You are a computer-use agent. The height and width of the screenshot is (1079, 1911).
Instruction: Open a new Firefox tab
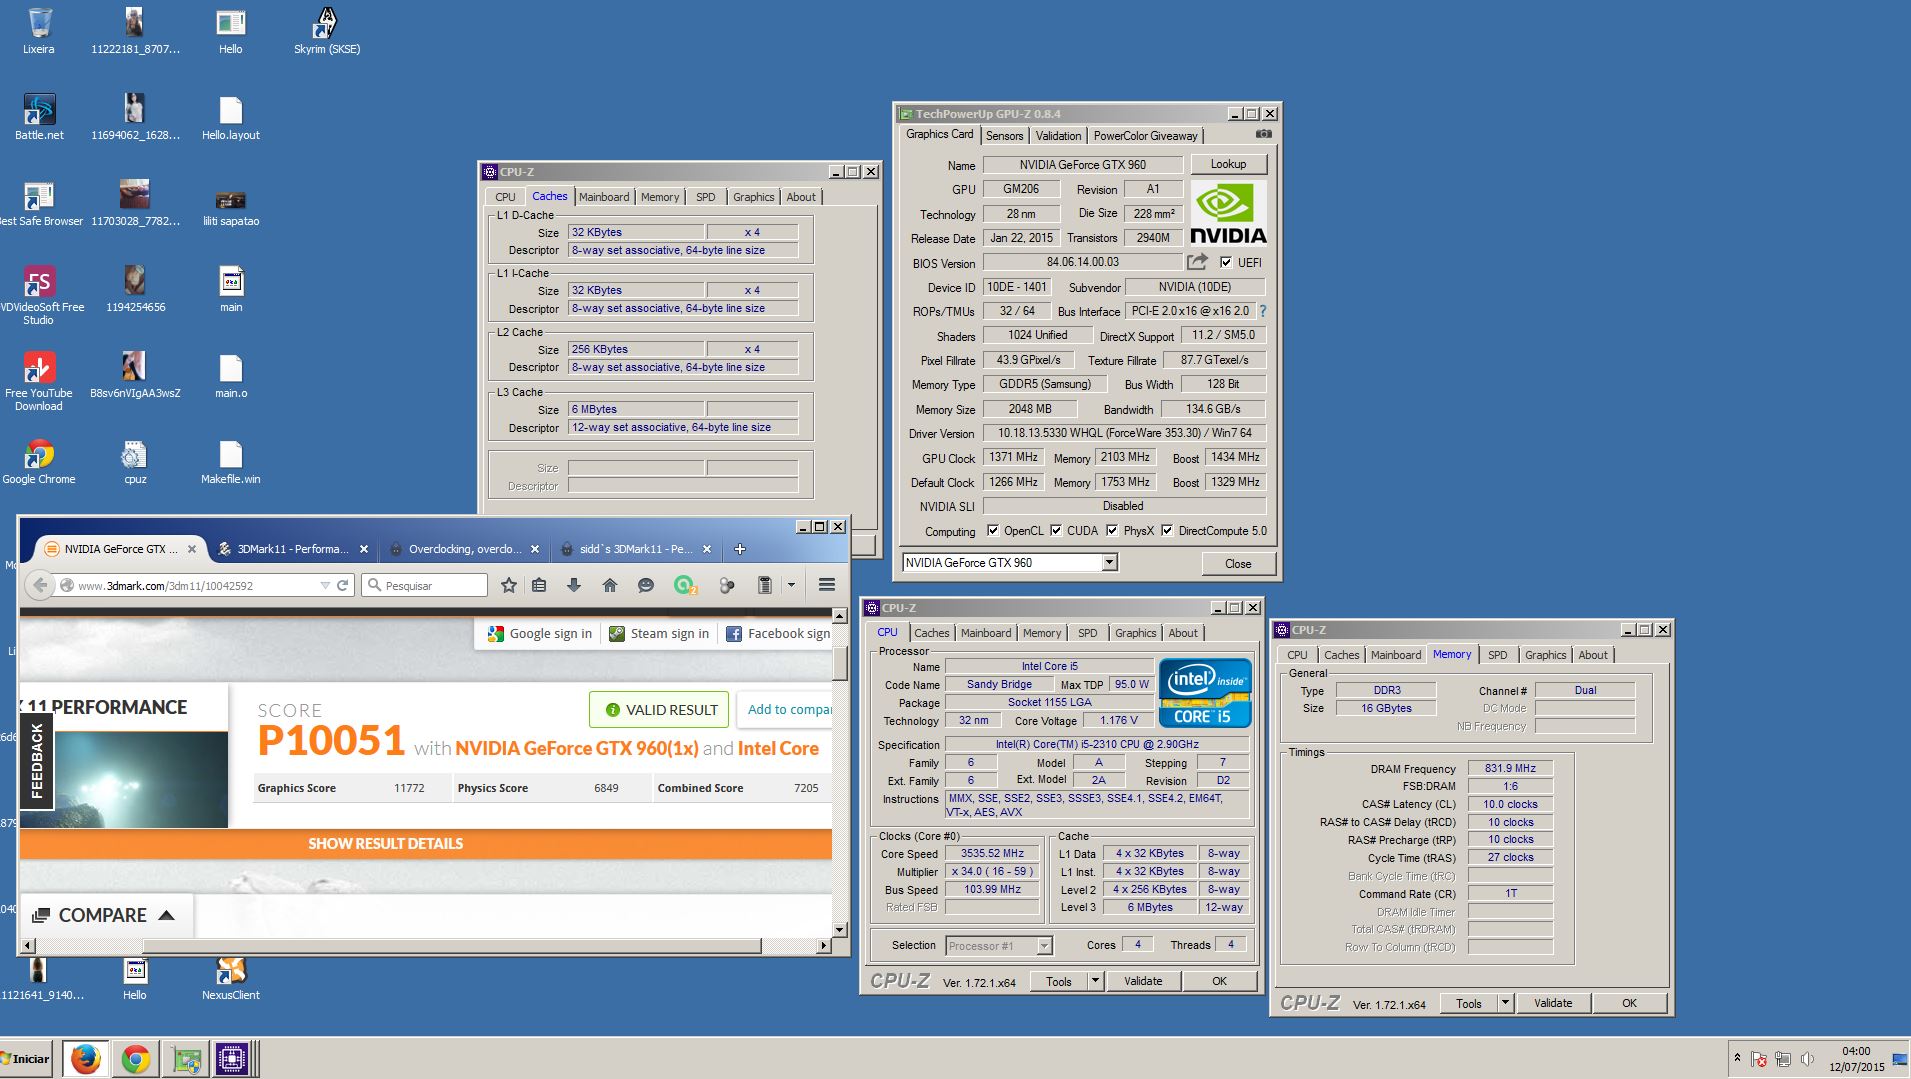tap(740, 549)
